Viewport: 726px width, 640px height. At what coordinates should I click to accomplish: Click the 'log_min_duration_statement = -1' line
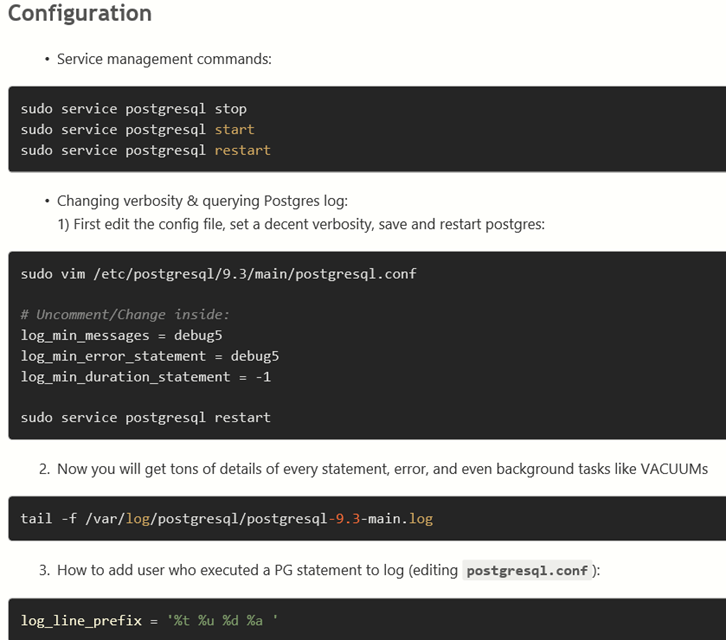click(145, 377)
